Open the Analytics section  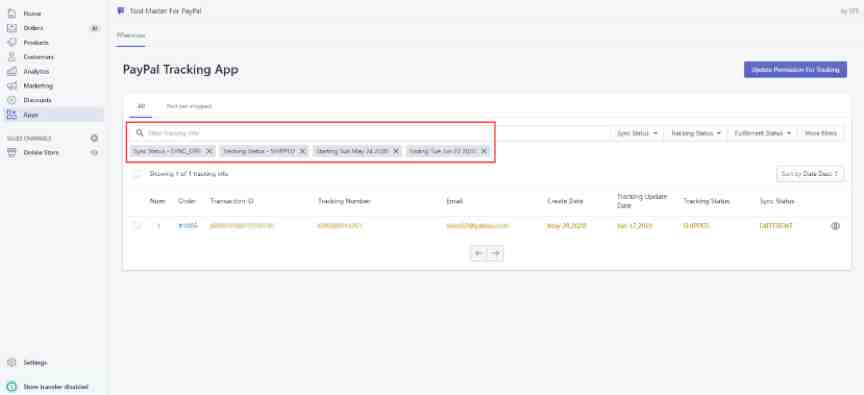(36, 71)
